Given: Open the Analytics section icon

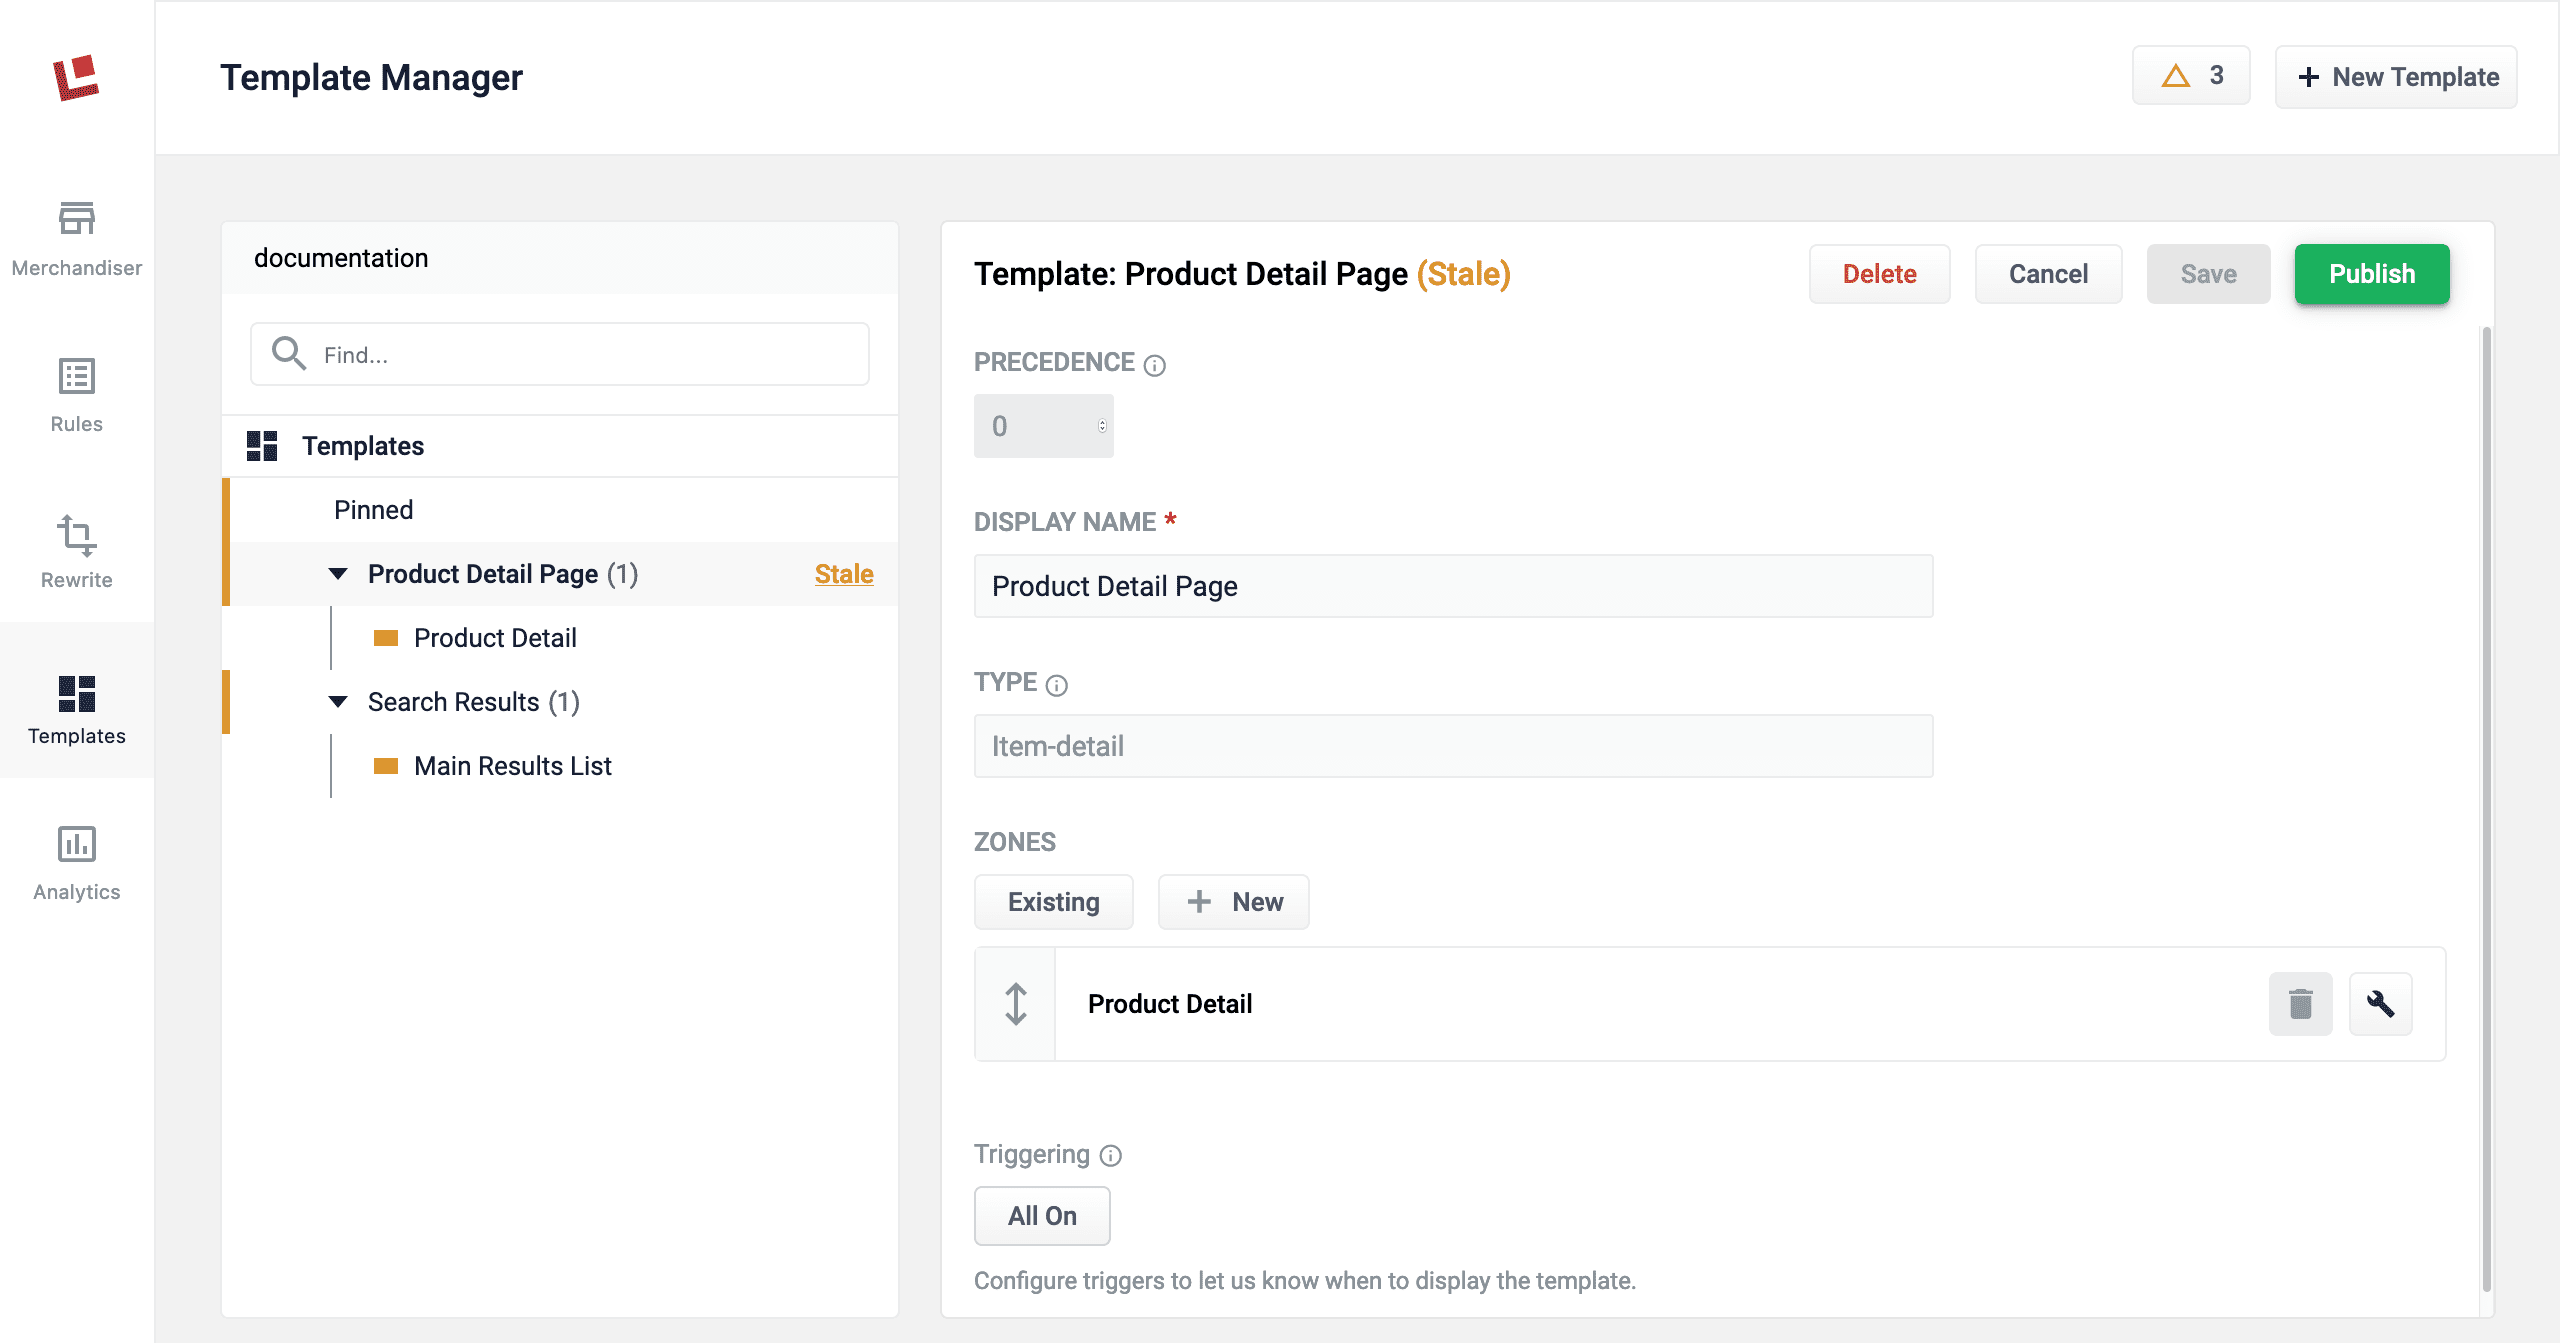Looking at the screenshot, I should 76,844.
